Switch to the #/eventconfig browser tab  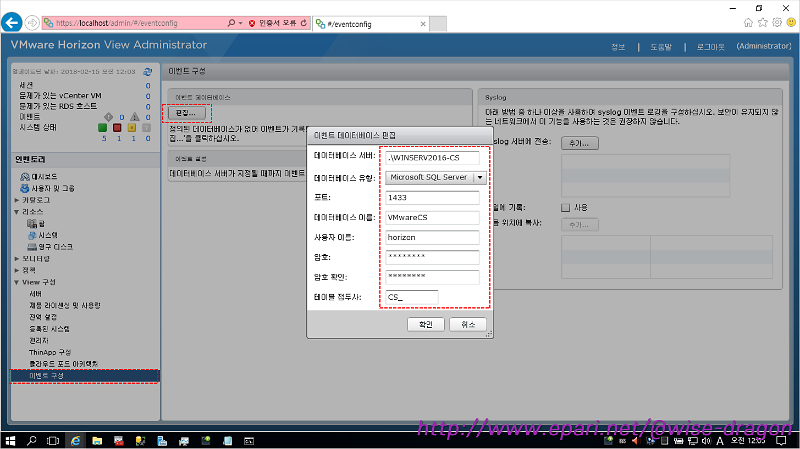click(370, 24)
